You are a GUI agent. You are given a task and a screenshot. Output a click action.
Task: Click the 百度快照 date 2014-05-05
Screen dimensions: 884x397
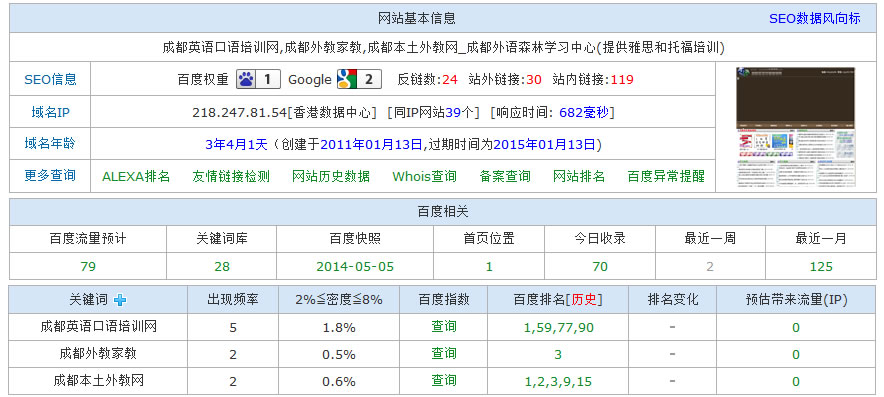click(355, 267)
